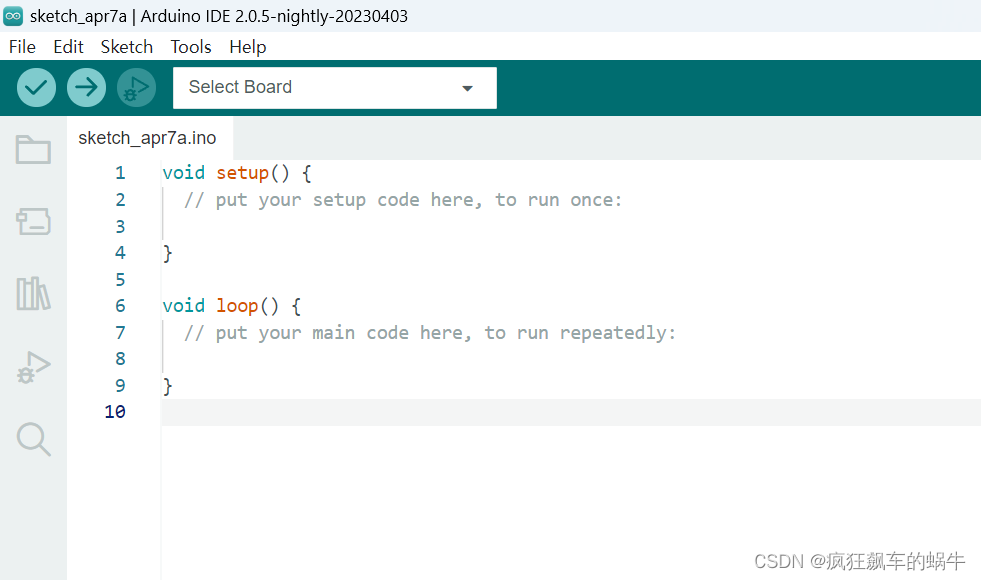
Task: Click the Upload arrow button
Action: pos(86,88)
